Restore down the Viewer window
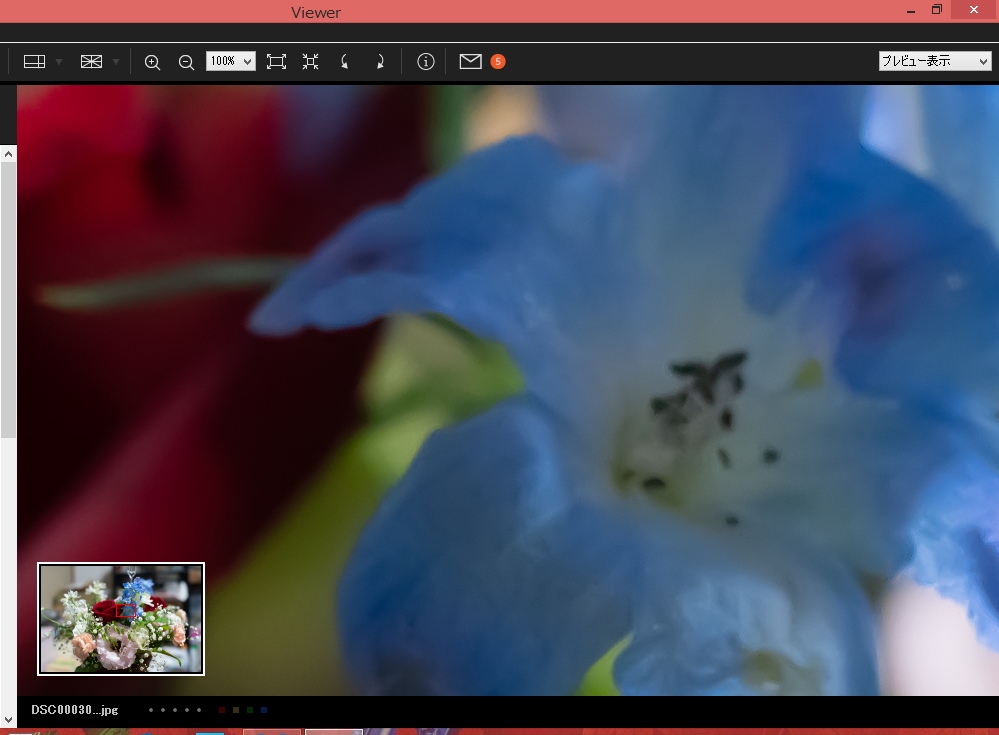The width and height of the screenshot is (999, 735). point(937,10)
